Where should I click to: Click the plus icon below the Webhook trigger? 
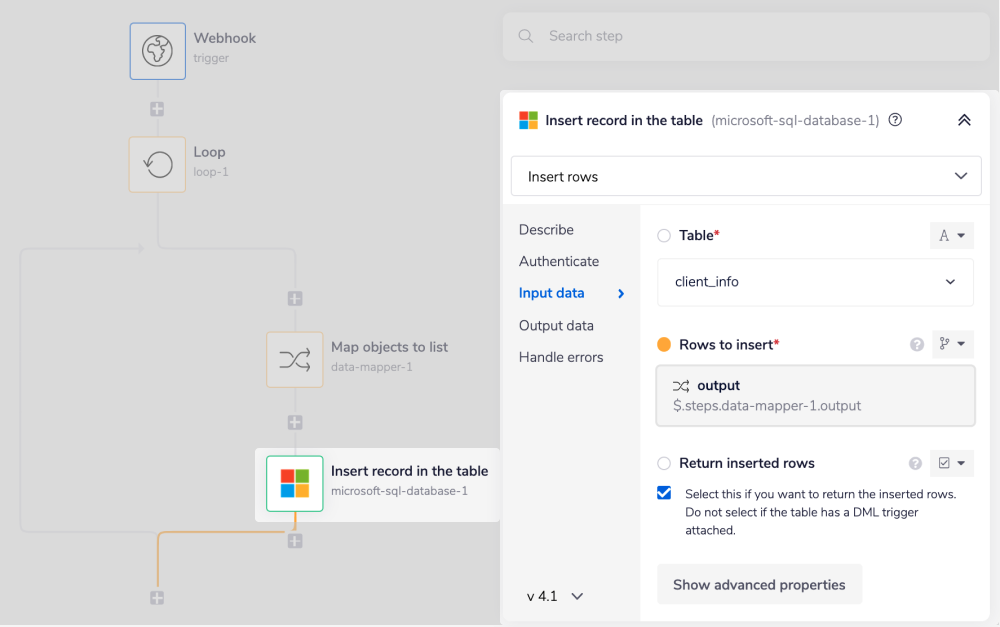157,108
